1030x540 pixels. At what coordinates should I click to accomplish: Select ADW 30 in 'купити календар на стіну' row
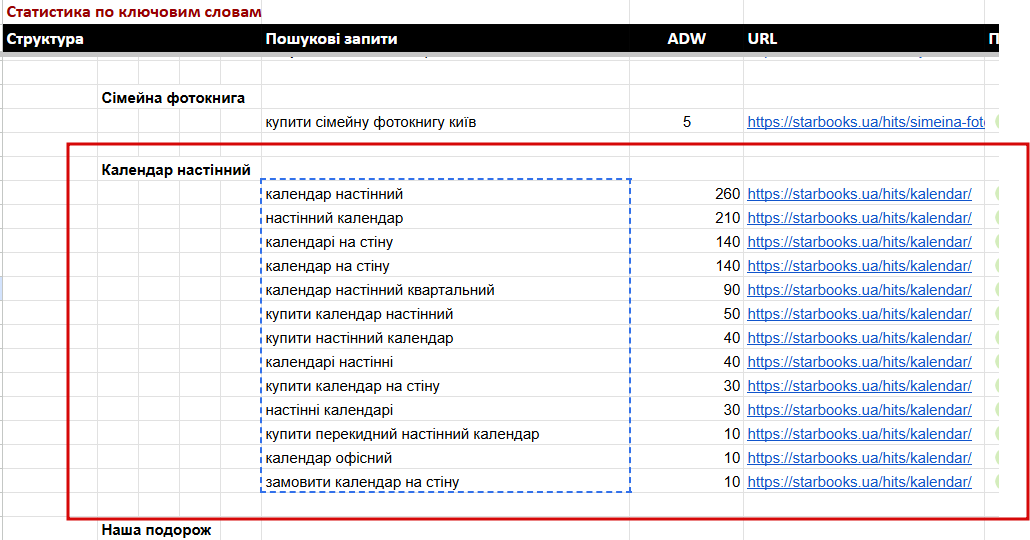732,386
